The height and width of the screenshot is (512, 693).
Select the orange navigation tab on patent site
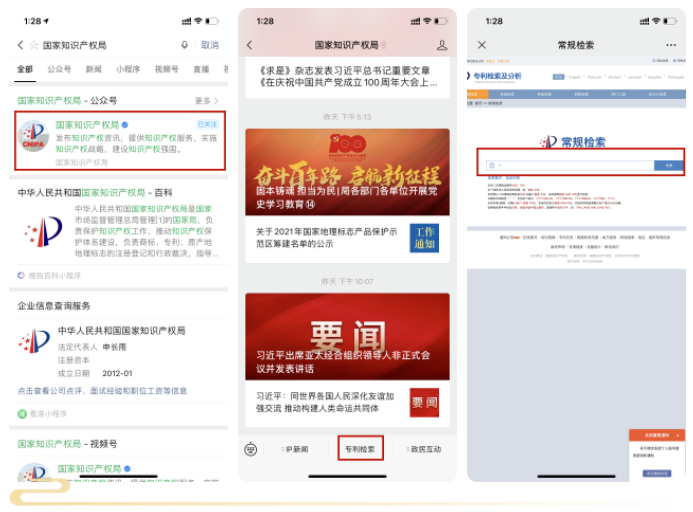tap(477, 94)
